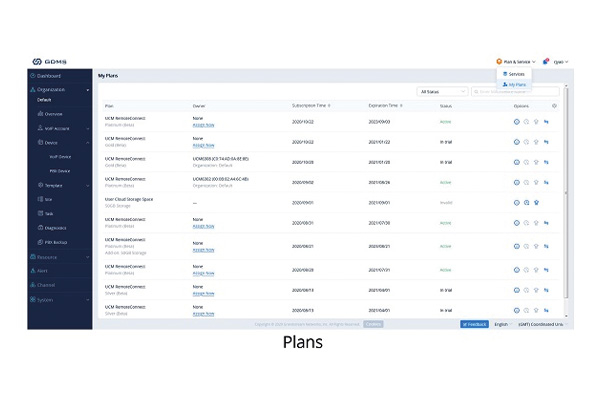600x400 pixels.
Task: Click Assign Now for the Platinum plan subscribed 2020/10/22
Action: (203, 125)
